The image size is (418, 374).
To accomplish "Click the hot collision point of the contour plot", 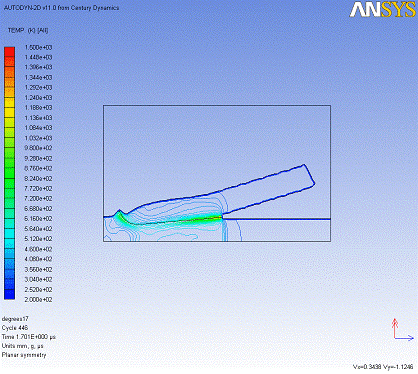I will pos(220,218).
